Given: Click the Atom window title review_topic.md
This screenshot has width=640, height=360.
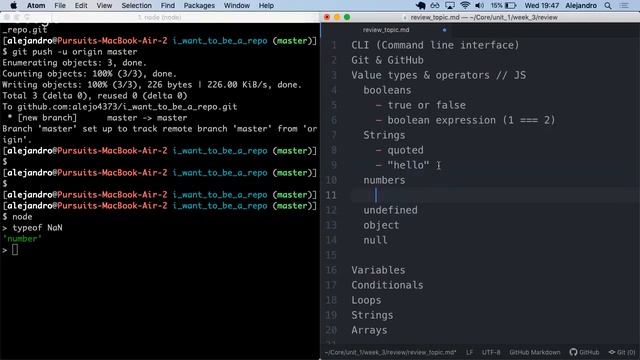Looking at the screenshot, I should pyautogui.click(x=484, y=17).
